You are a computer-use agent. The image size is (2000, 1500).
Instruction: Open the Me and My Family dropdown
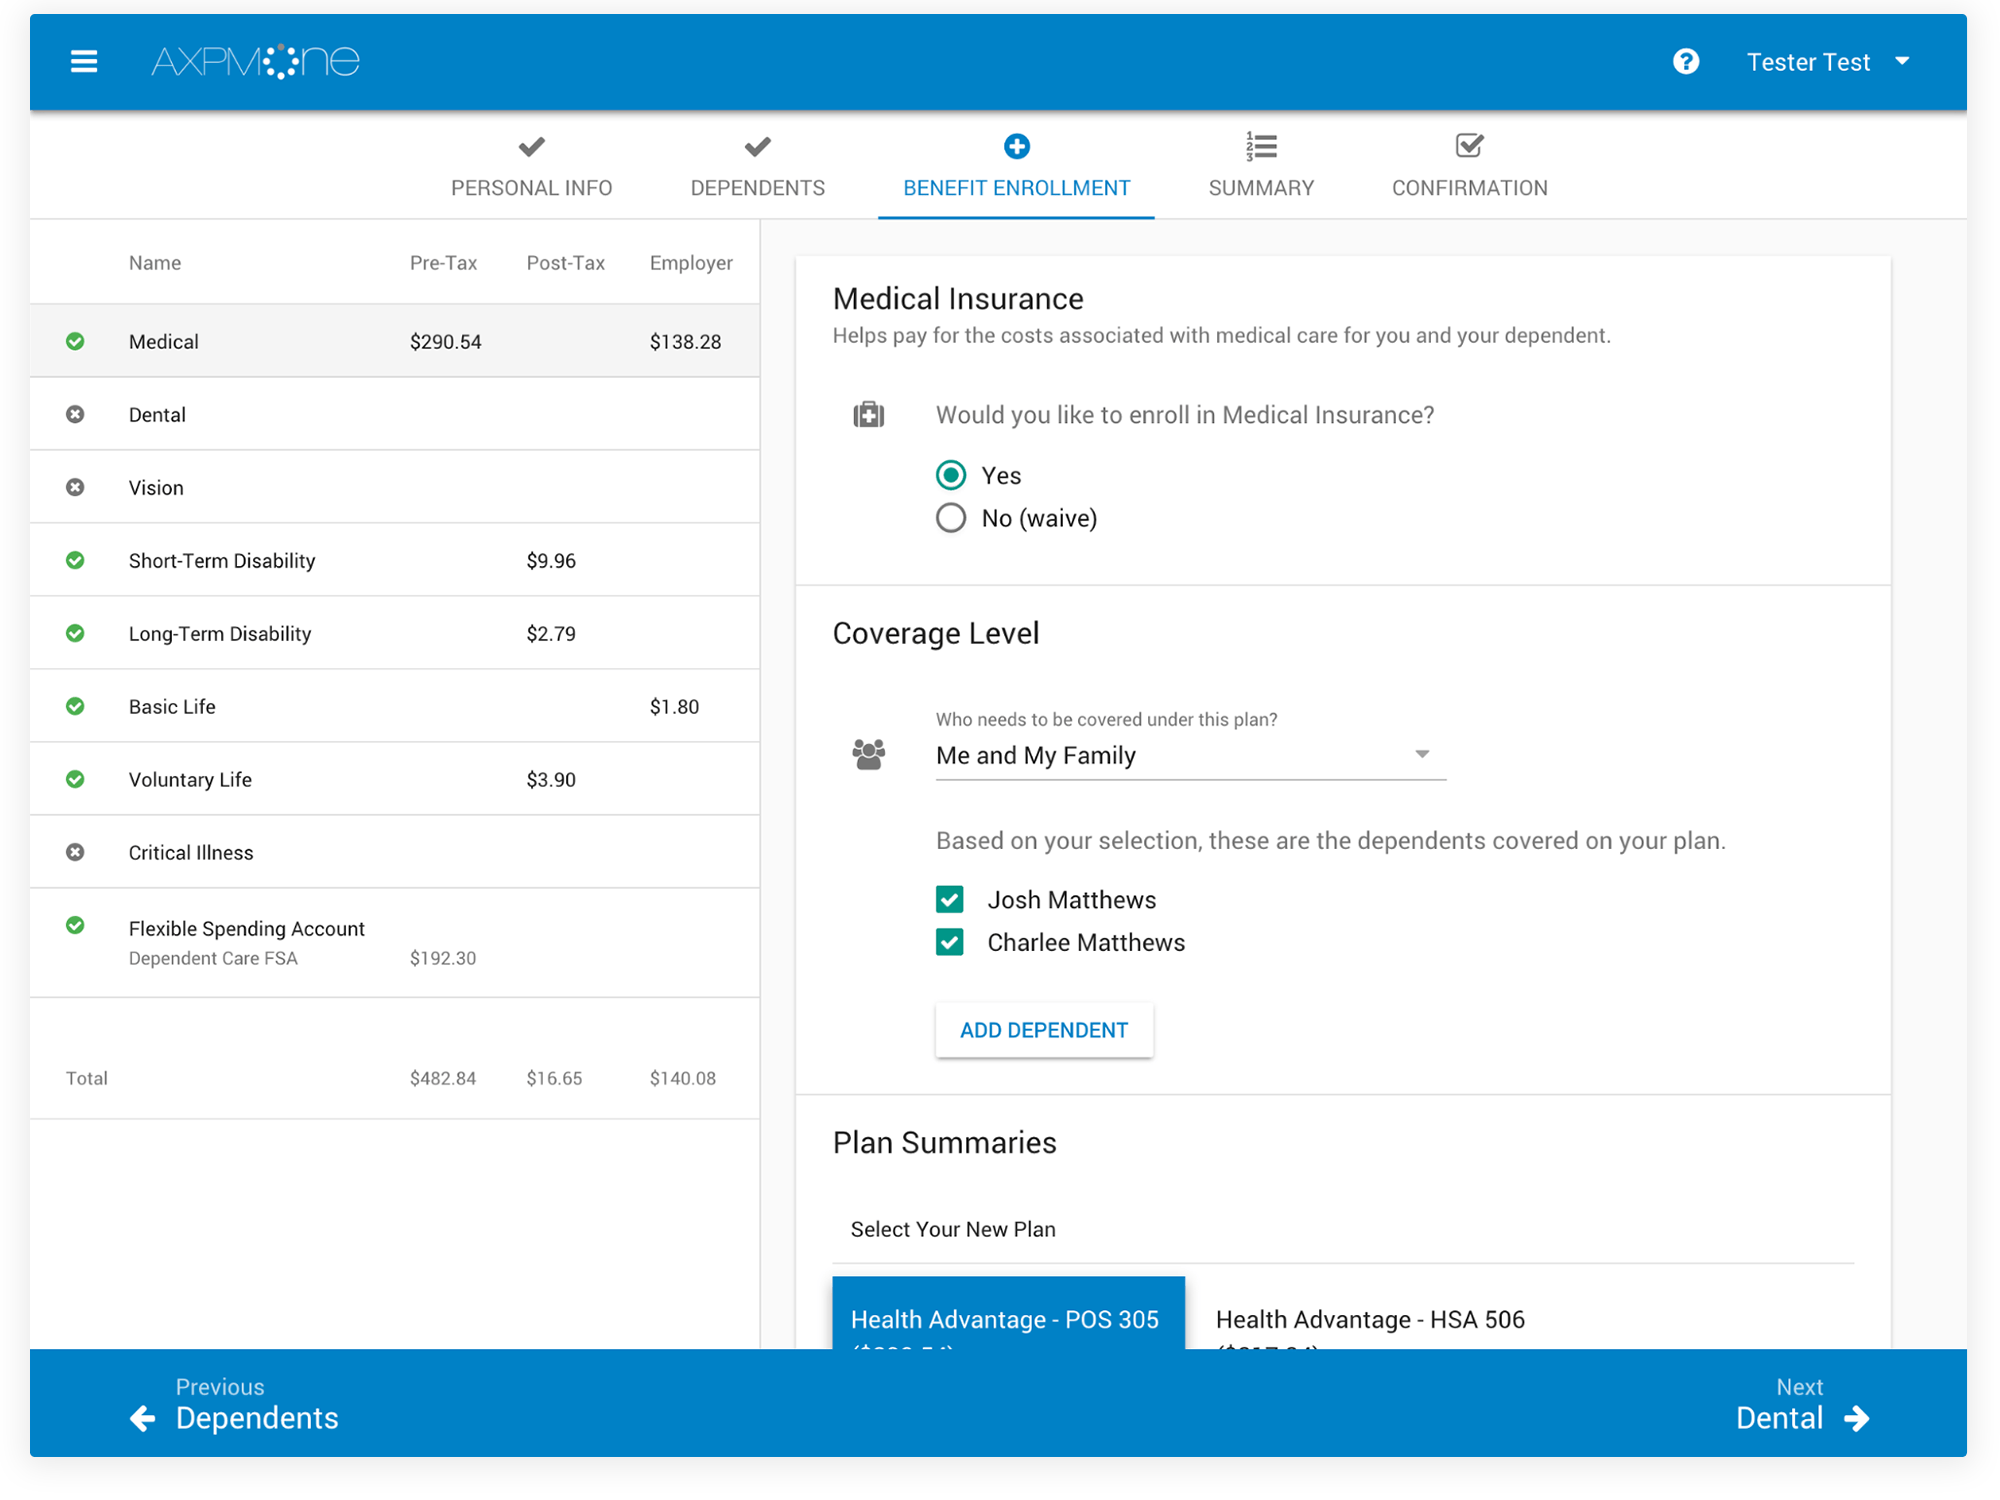click(1190, 755)
